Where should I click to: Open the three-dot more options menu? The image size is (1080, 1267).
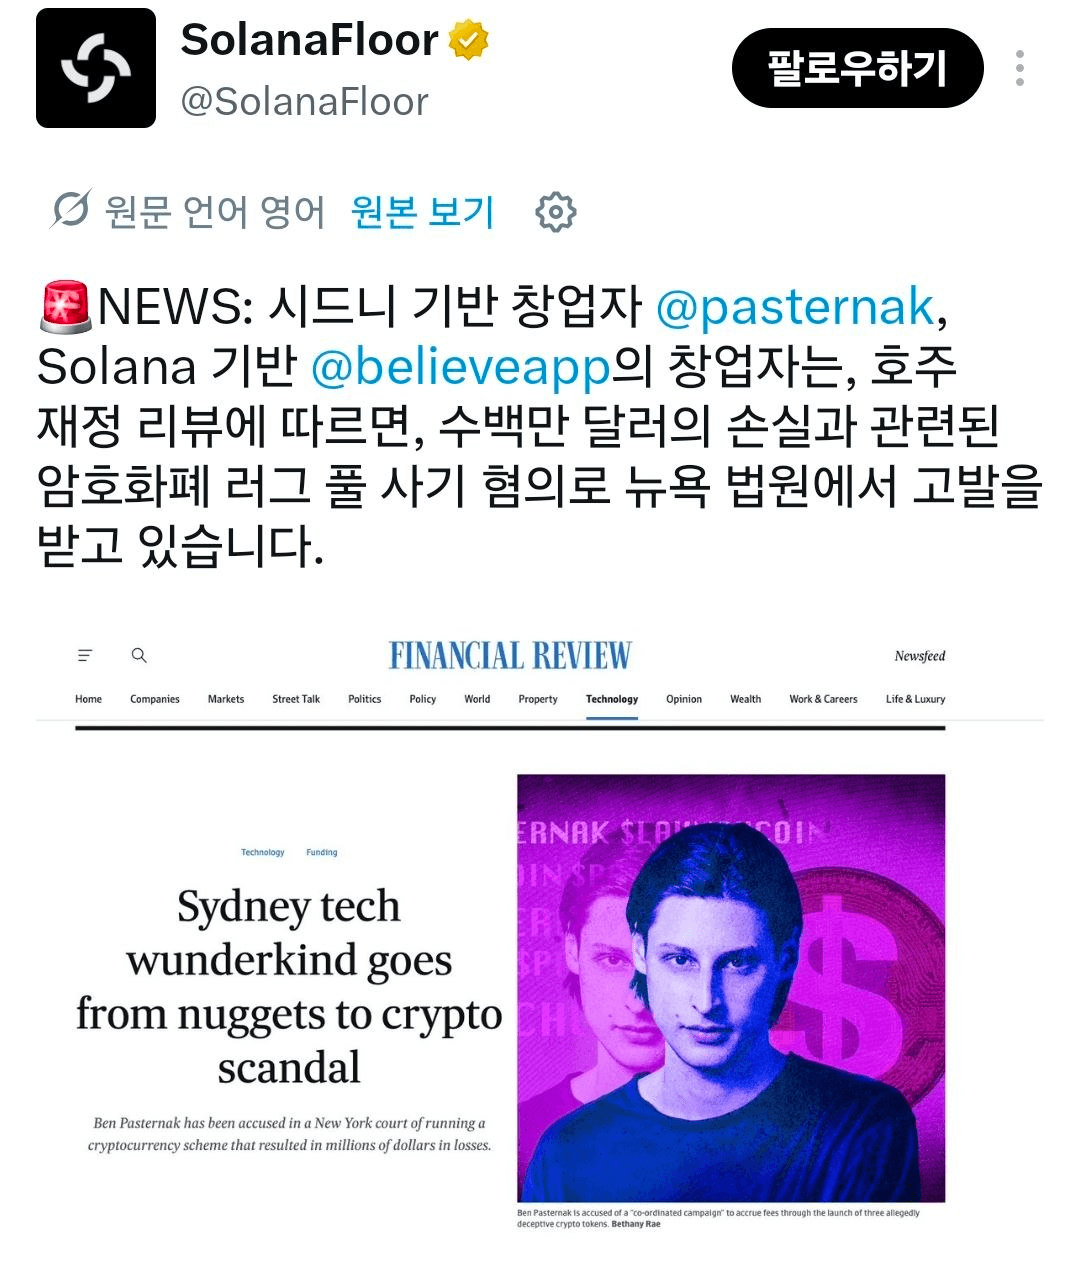click(1019, 68)
